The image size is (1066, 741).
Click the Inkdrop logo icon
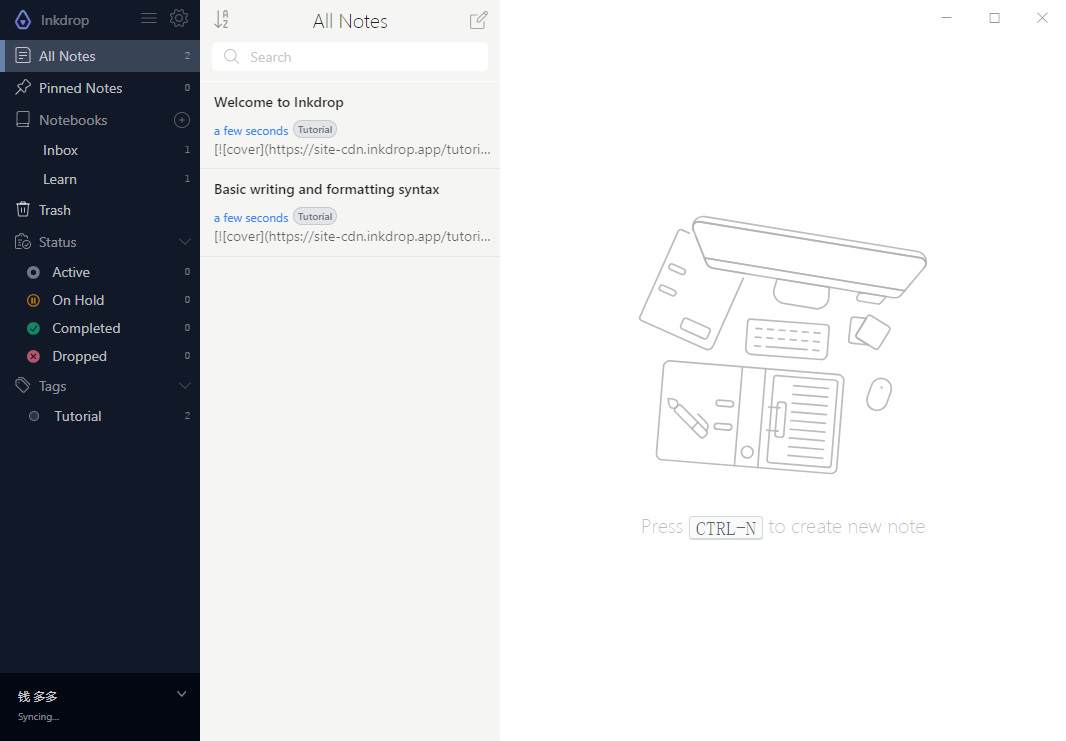[x=22, y=20]
